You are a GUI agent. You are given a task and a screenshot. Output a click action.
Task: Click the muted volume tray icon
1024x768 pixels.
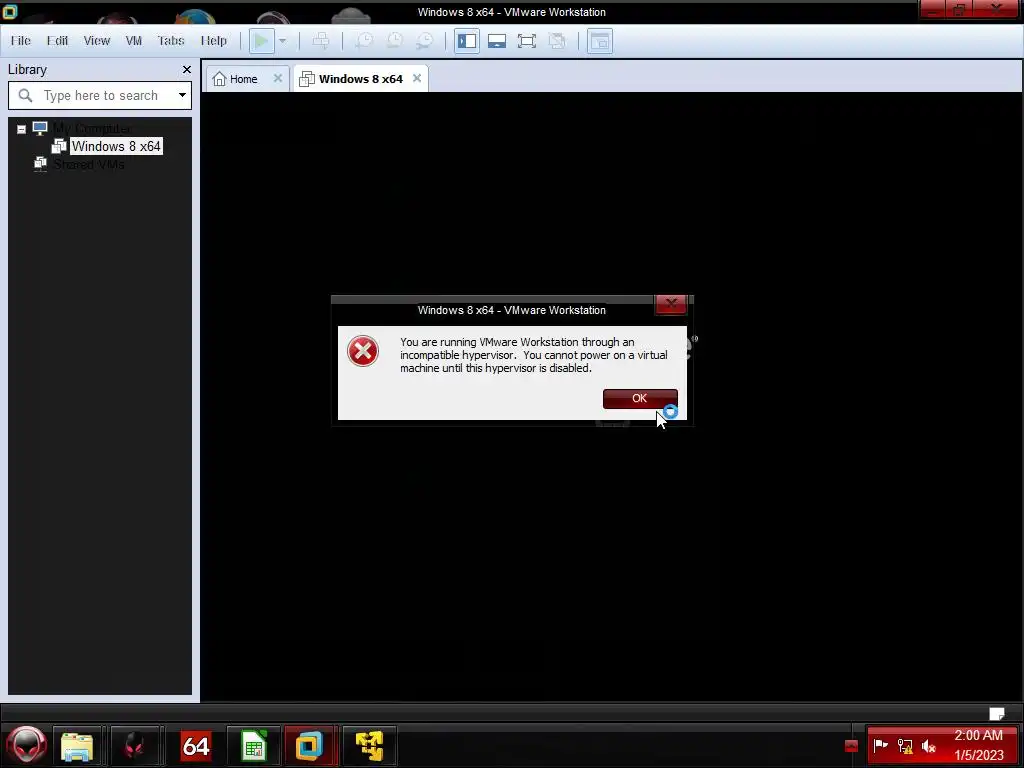click(929, 745)
